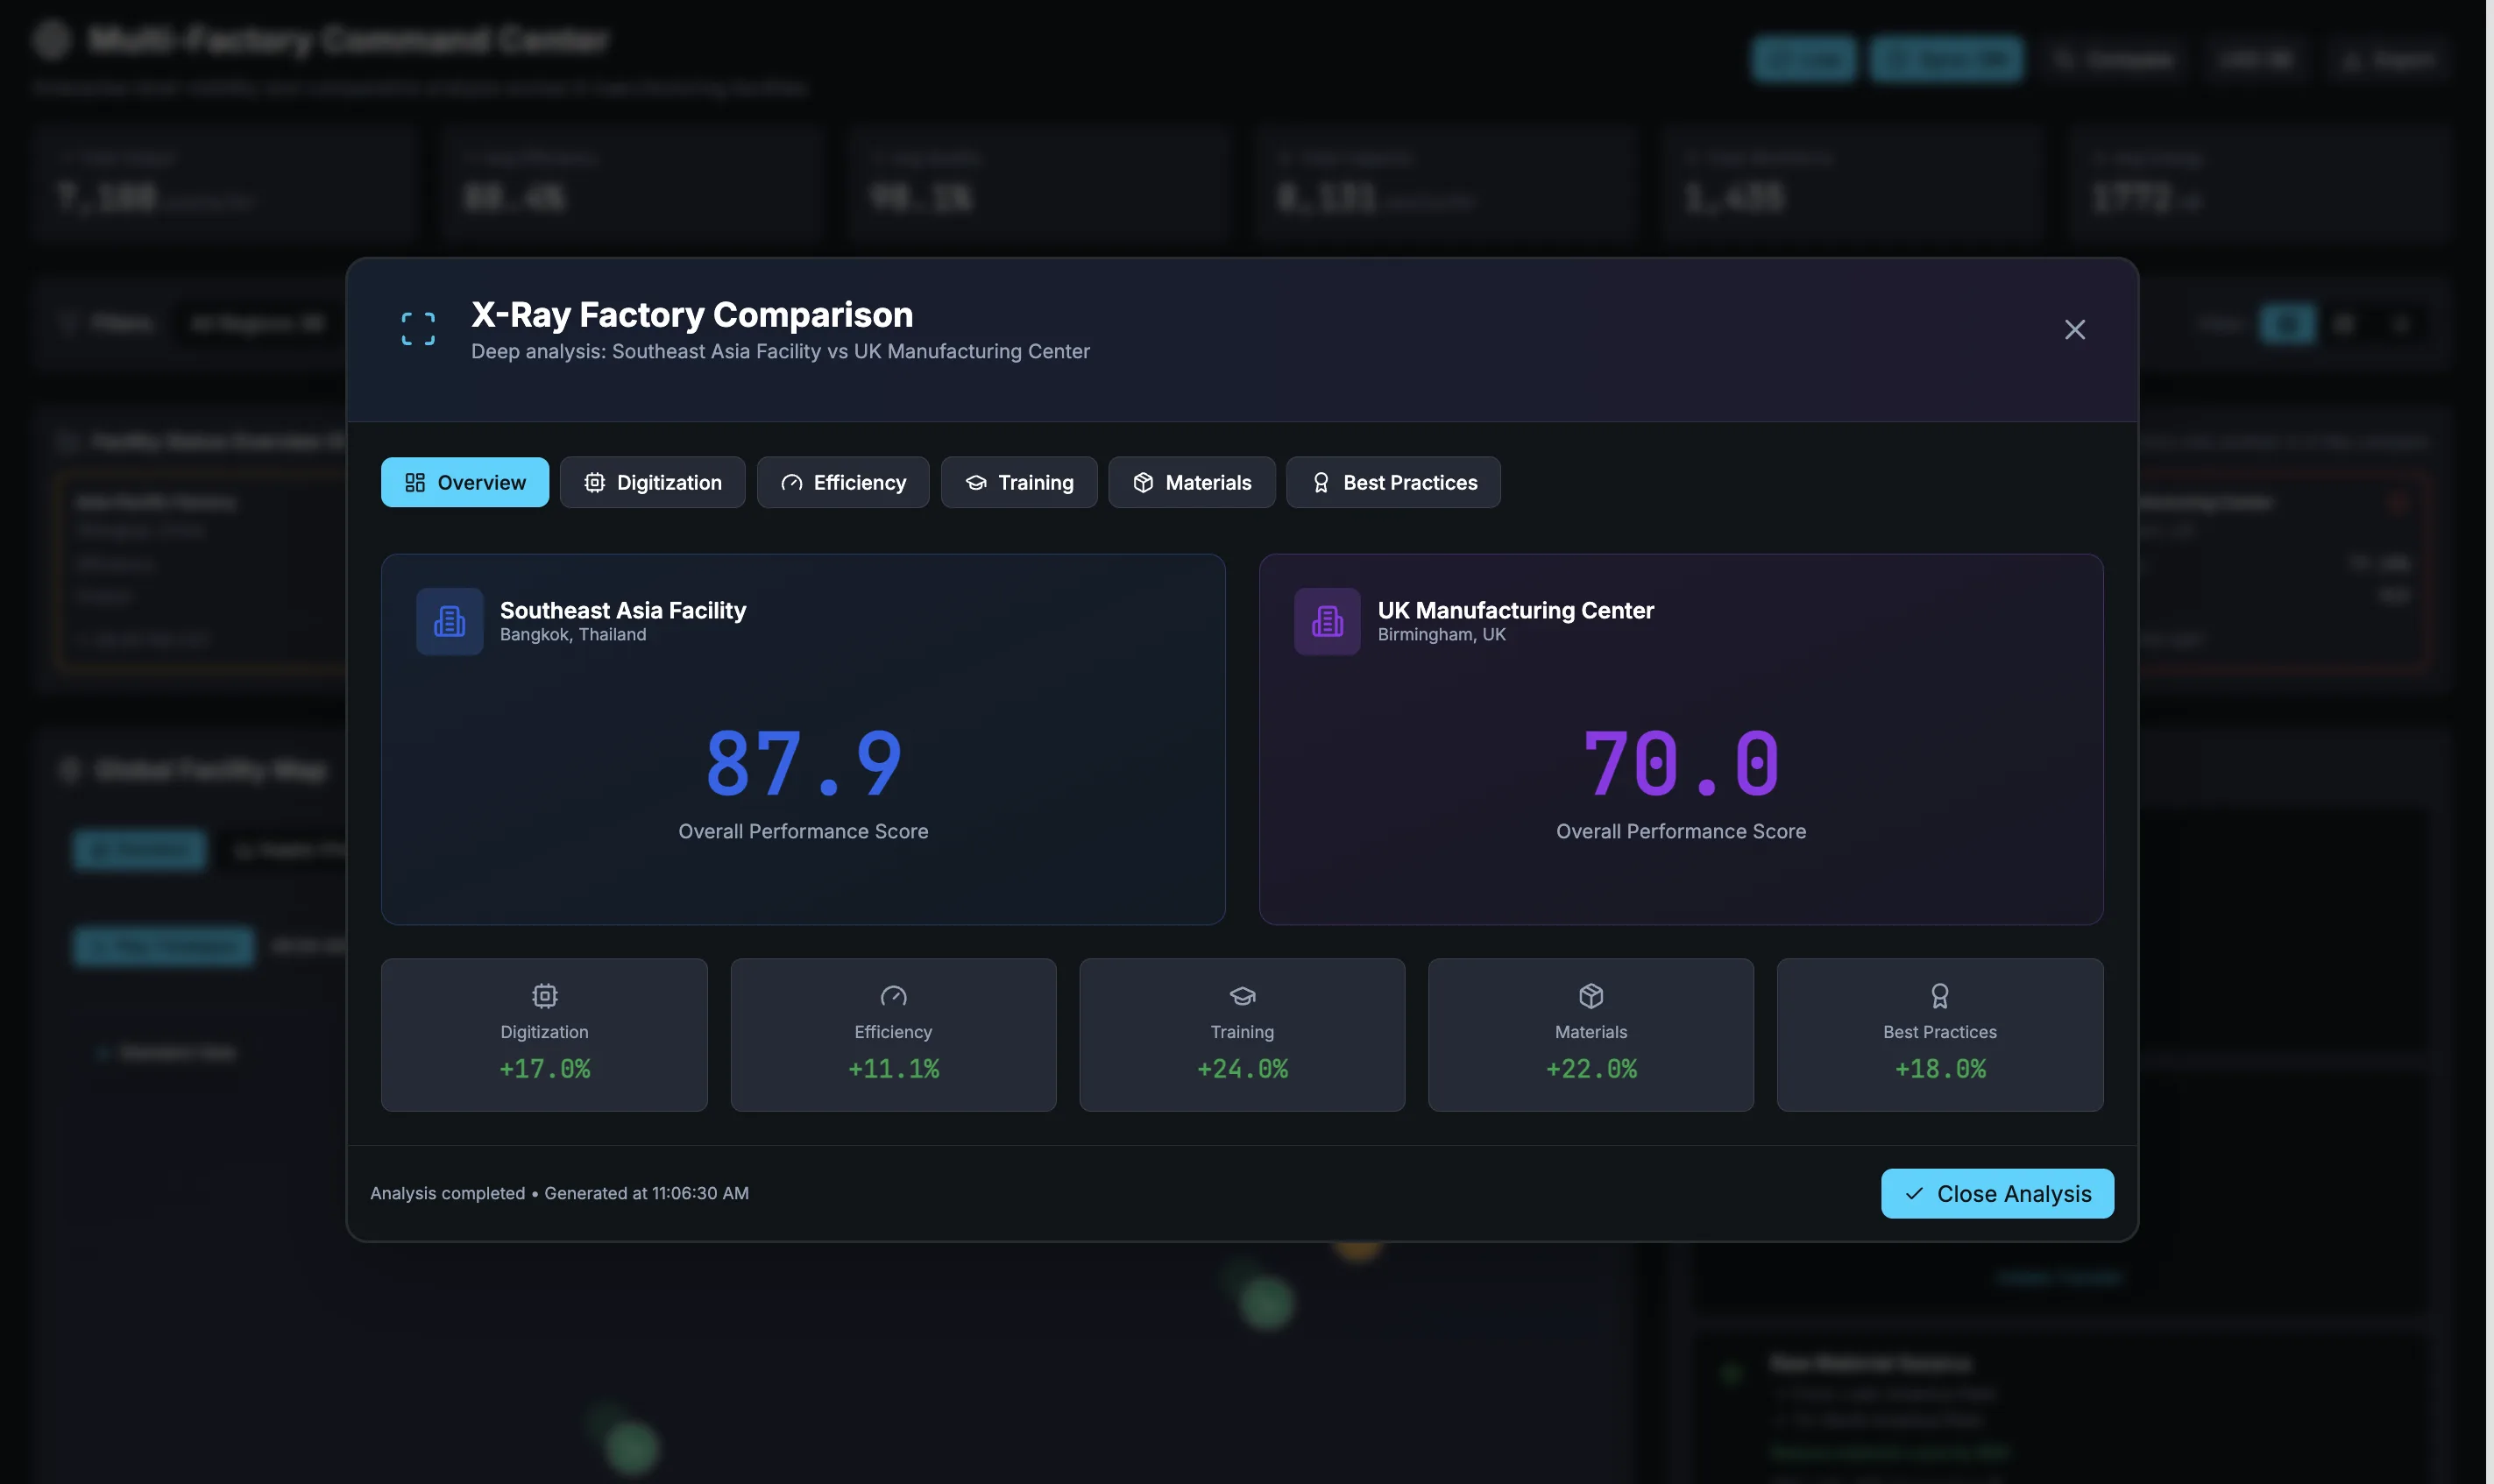Click the gauge icon on the Efficiency tab
Screen dimensions: 2494x1484
[x=791, y=483]
